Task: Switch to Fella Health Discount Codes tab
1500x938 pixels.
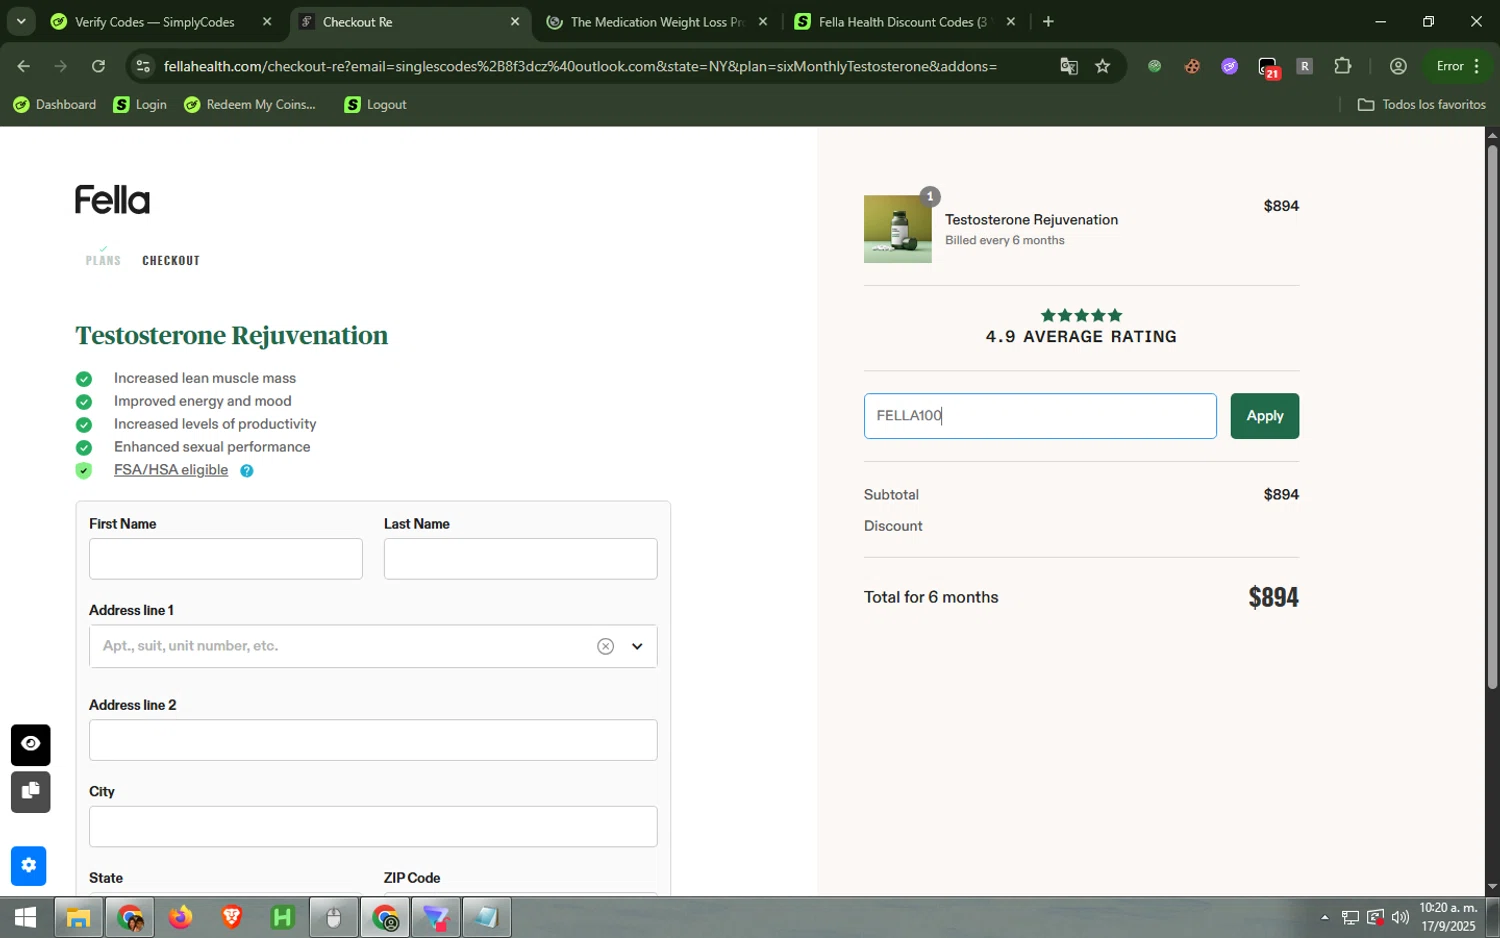Action: (x=902, y=22)
